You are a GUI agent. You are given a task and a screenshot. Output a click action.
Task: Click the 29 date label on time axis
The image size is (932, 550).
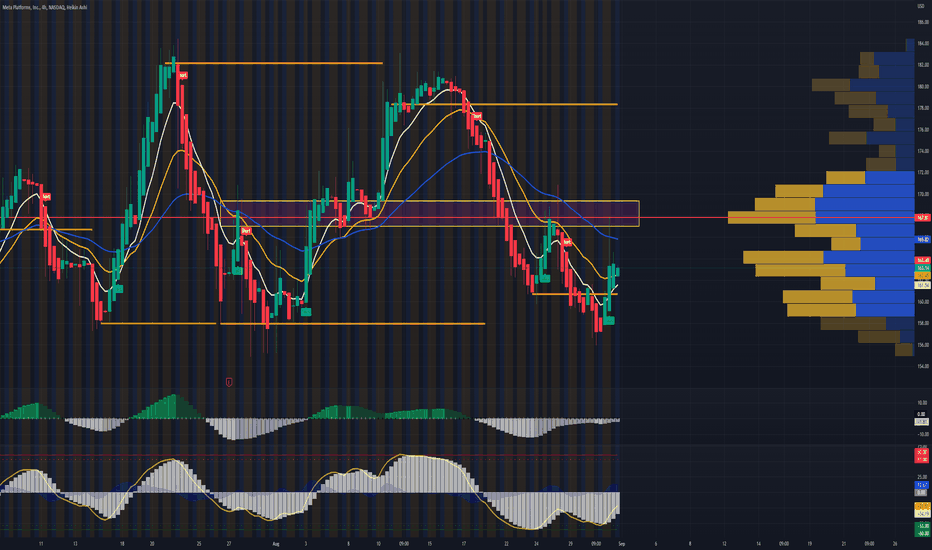[x=570, y=543]
